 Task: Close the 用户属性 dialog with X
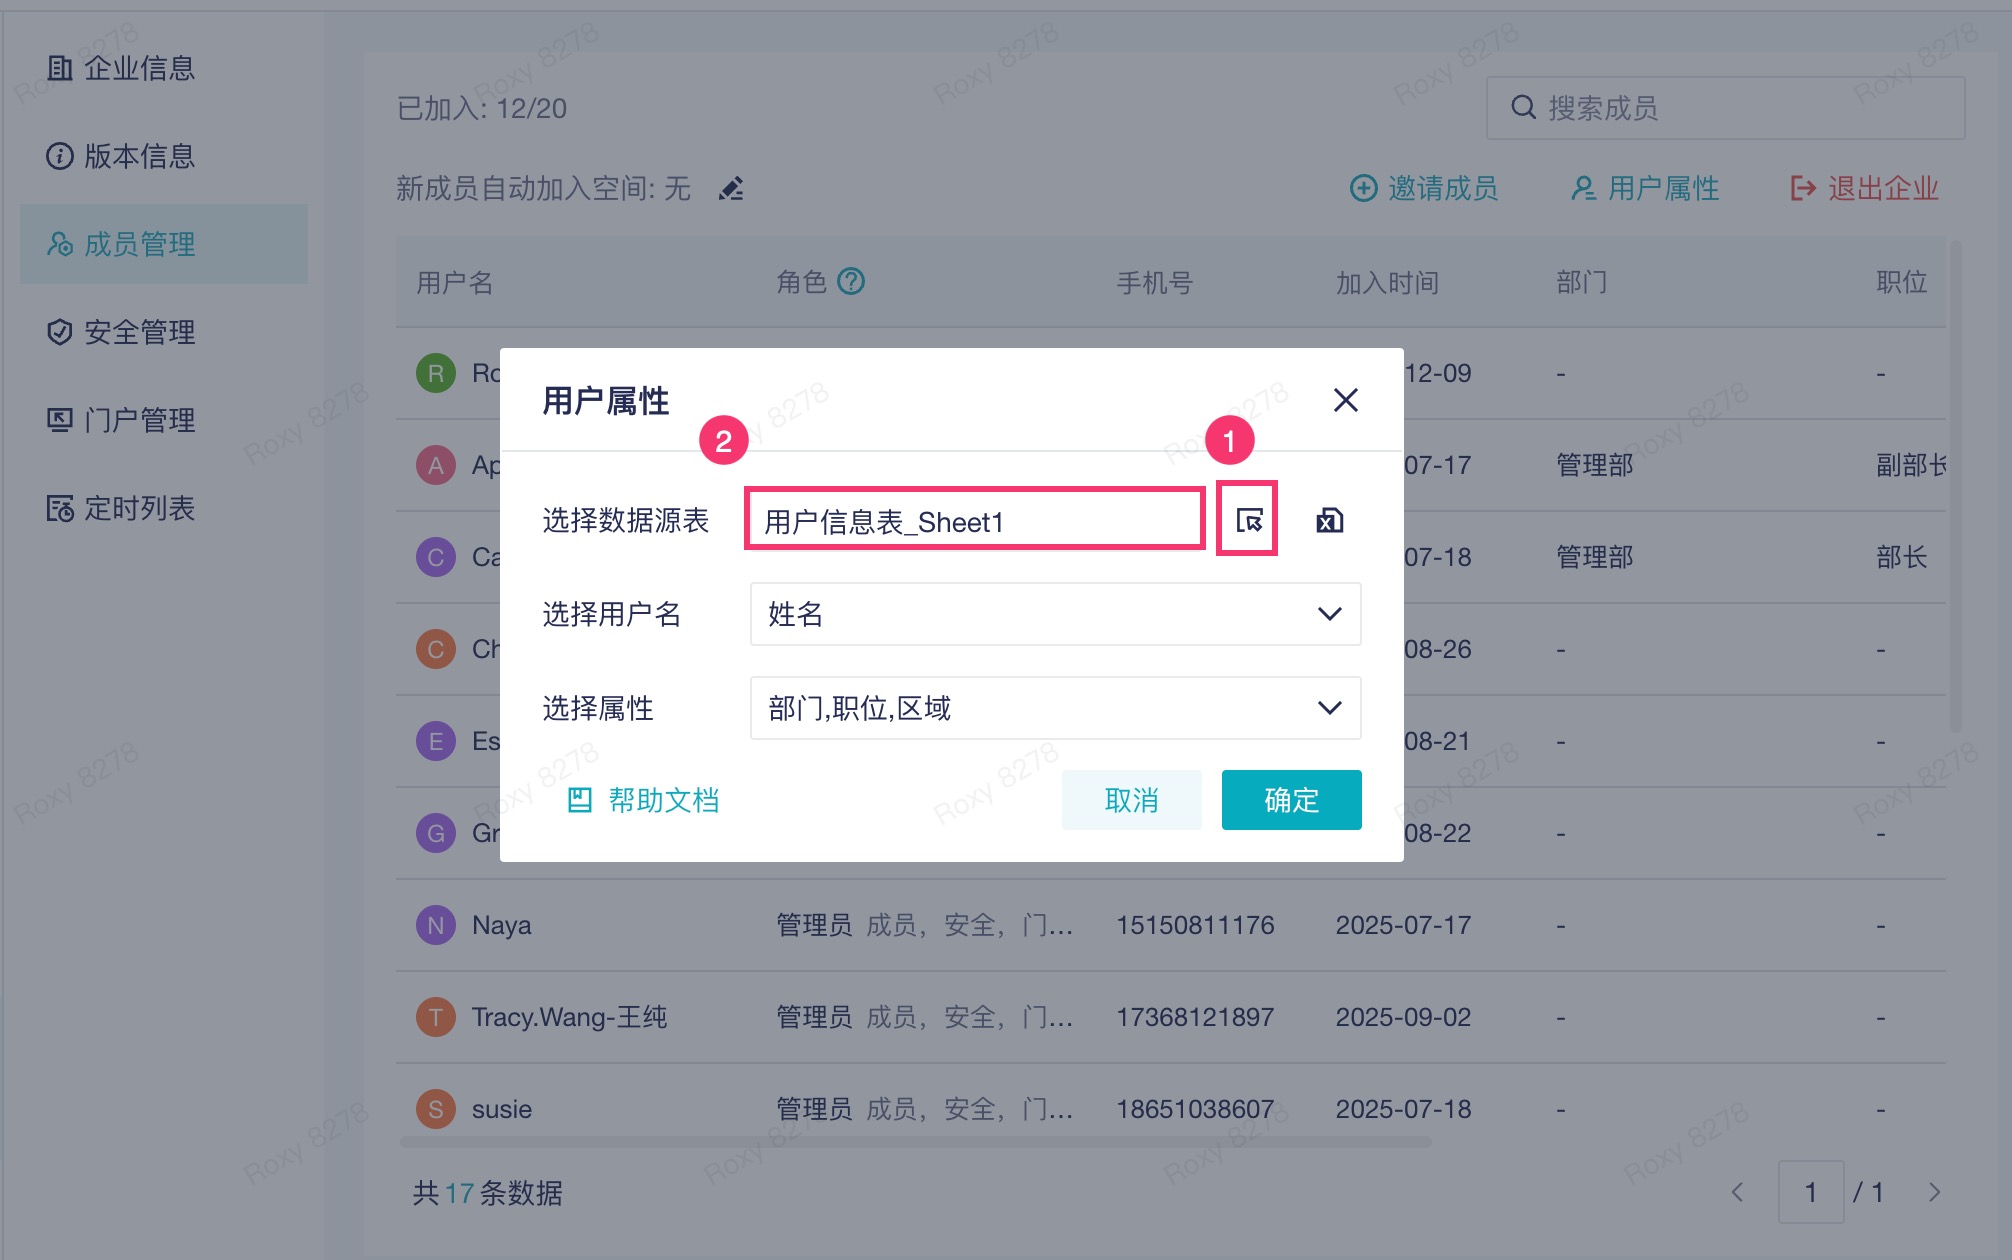click(x=1345, y=400)
